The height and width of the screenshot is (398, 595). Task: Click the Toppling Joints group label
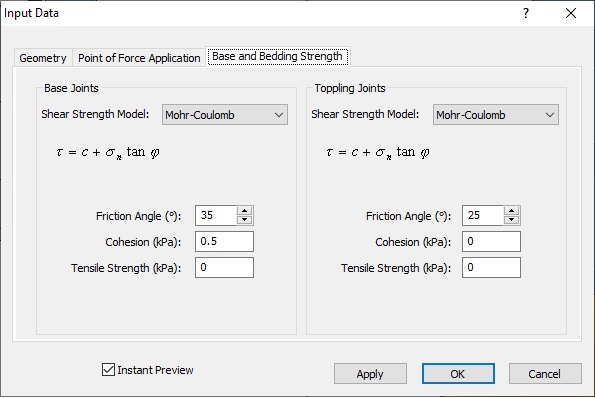350,88
